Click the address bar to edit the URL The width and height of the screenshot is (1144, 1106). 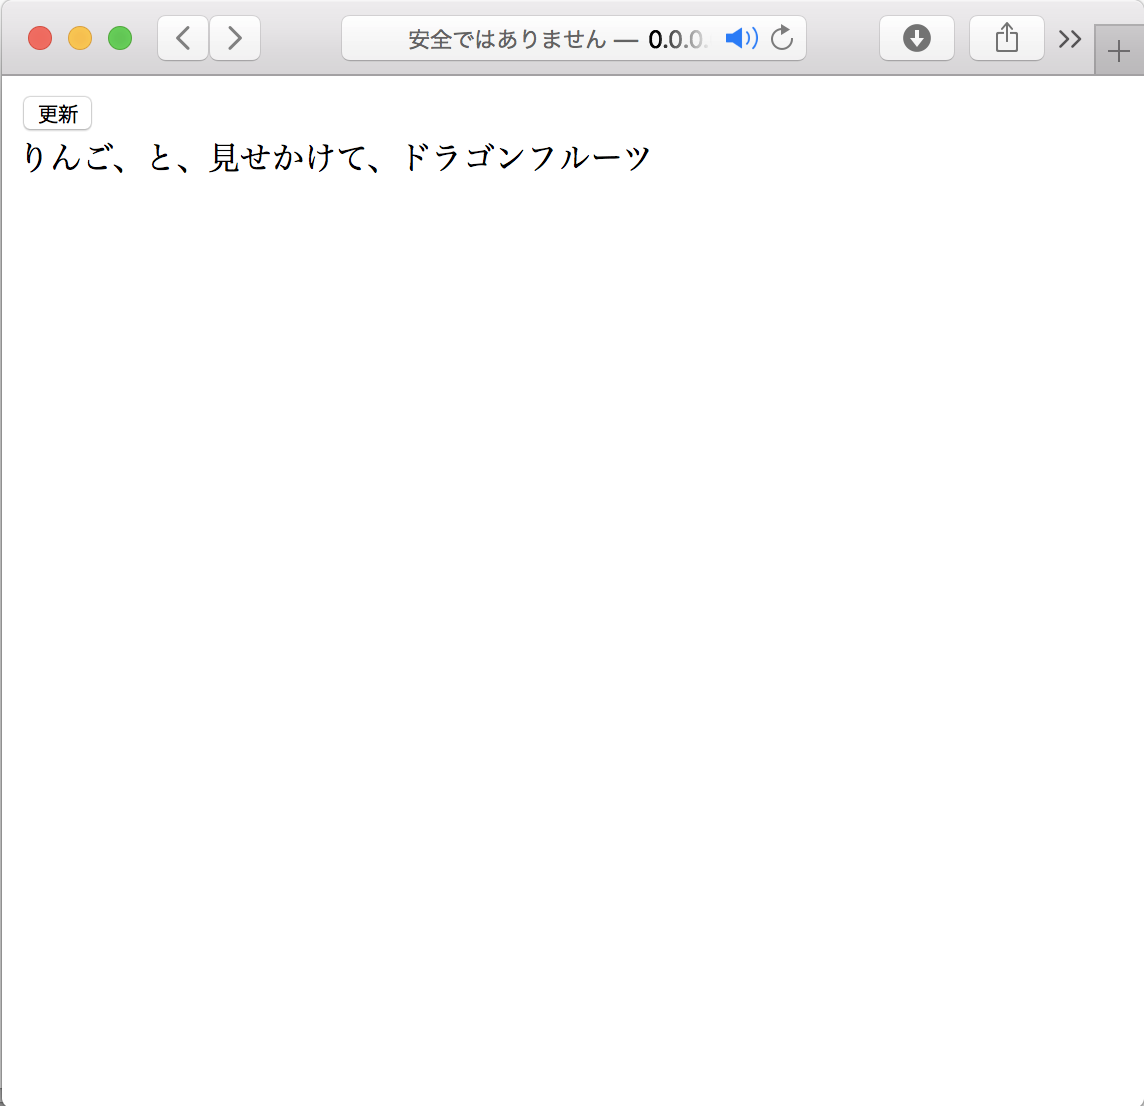click(x=575, y=38)
